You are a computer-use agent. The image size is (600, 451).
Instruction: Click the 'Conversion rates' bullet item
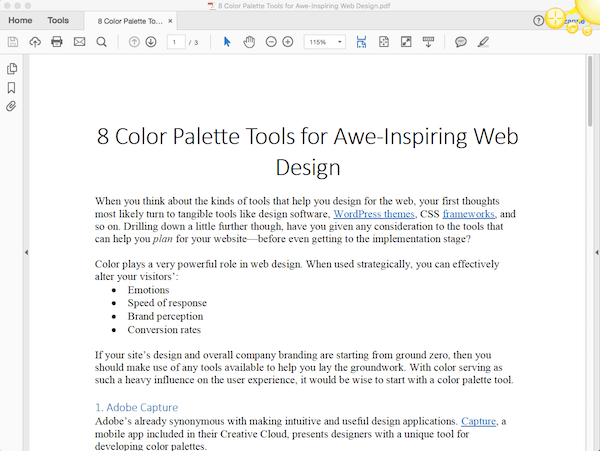point(164,330)
